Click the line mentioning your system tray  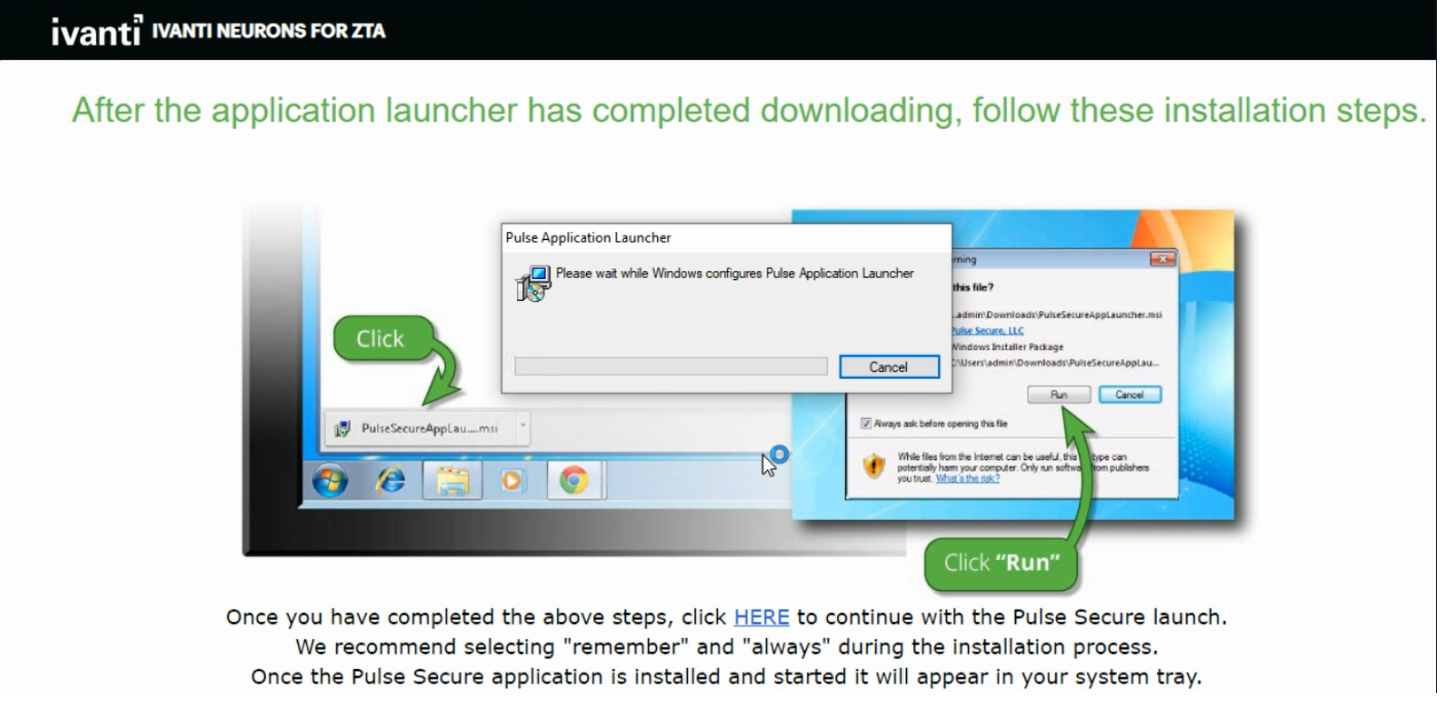[726, 677]
